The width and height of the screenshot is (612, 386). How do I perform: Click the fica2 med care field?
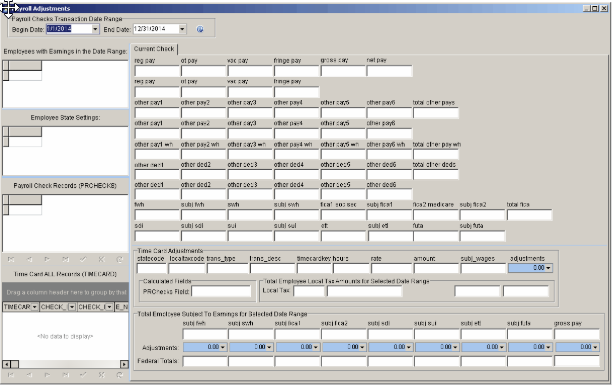point(436,215)
